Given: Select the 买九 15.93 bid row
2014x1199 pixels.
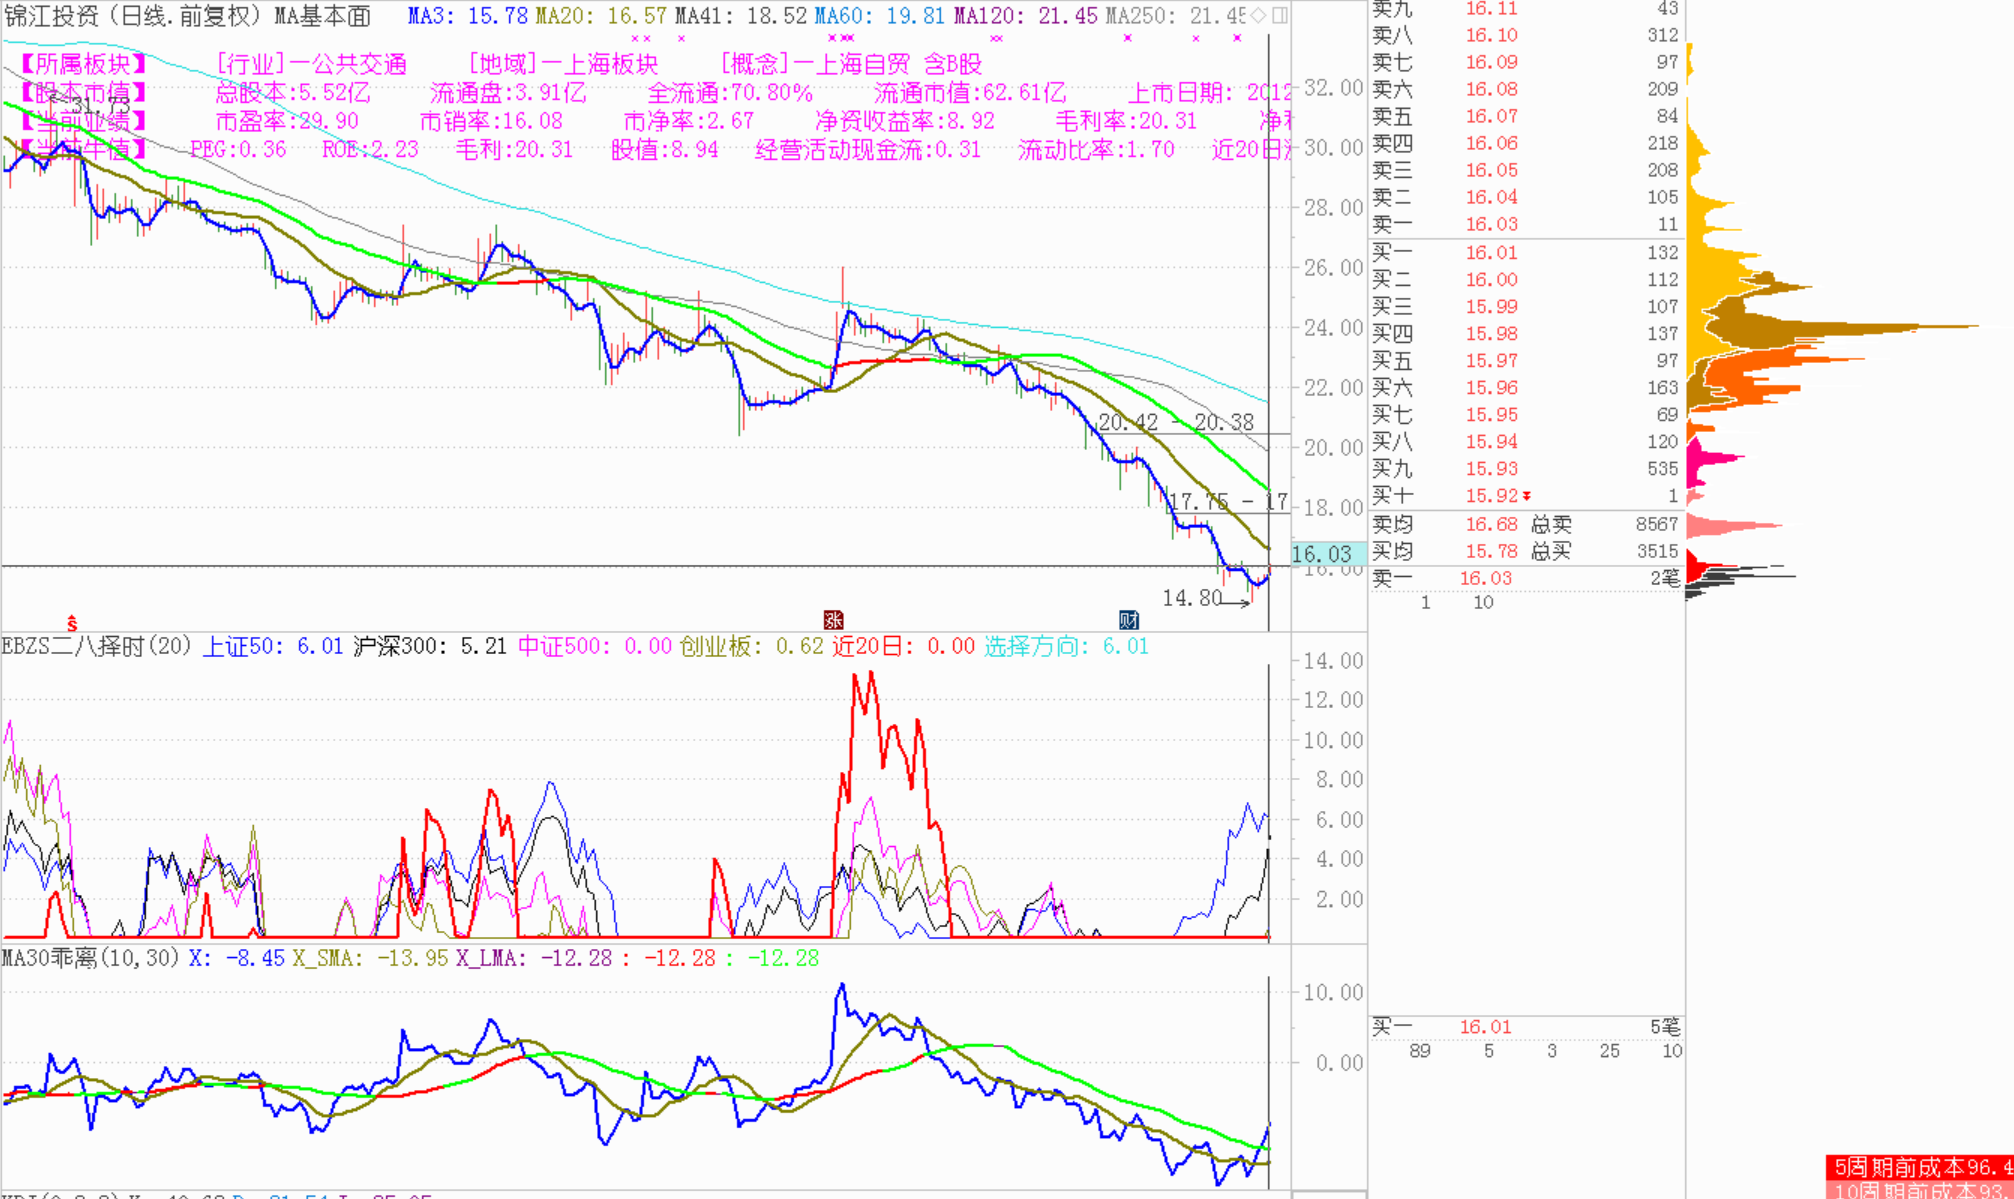Looking at the screenshot, I should [1525, 469].
